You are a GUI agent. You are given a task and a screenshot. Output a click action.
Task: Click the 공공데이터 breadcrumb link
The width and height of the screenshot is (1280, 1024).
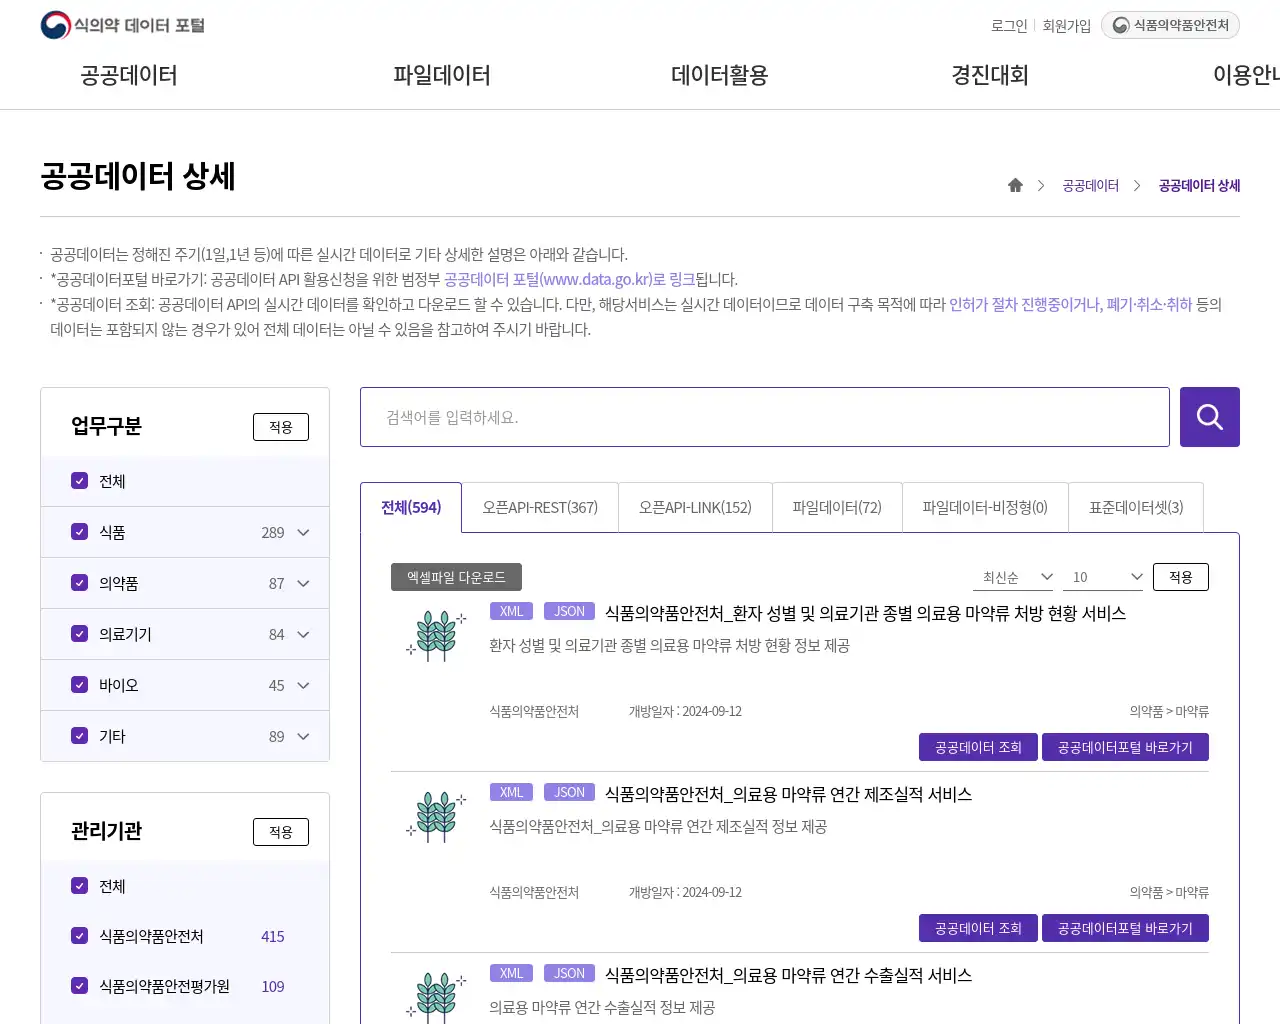1090,185
